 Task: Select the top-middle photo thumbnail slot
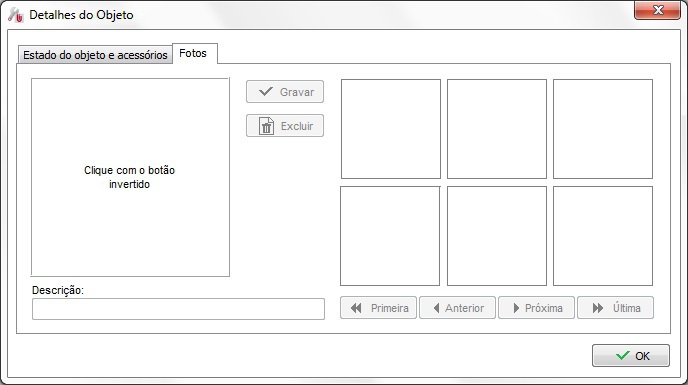(x=497, y=129)
